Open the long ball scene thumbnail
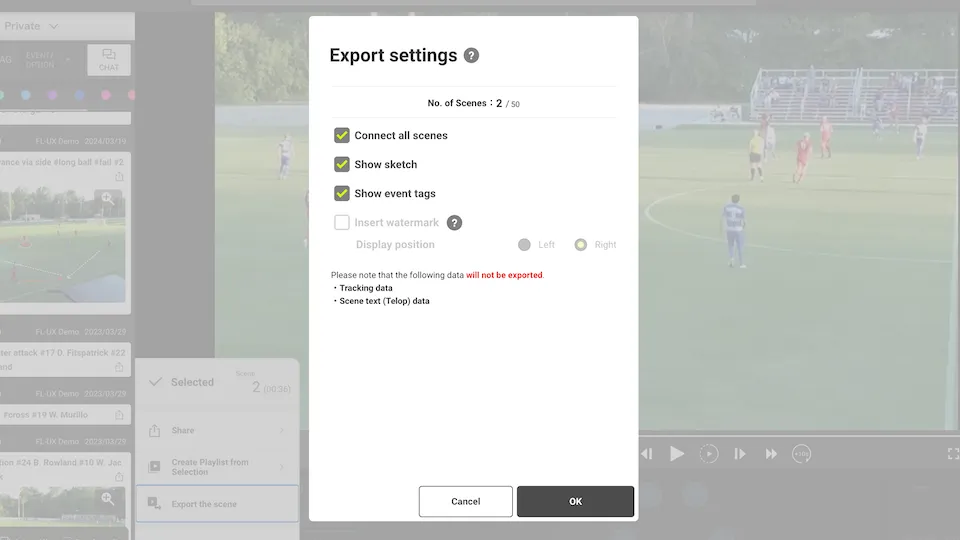Screen dimensions: 960x540 (x=62, y=246)
